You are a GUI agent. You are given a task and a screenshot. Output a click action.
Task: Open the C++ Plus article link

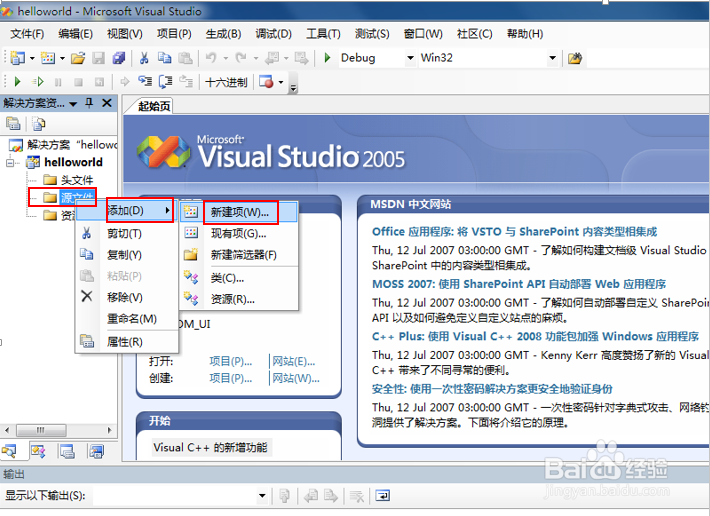pos(535,337)
